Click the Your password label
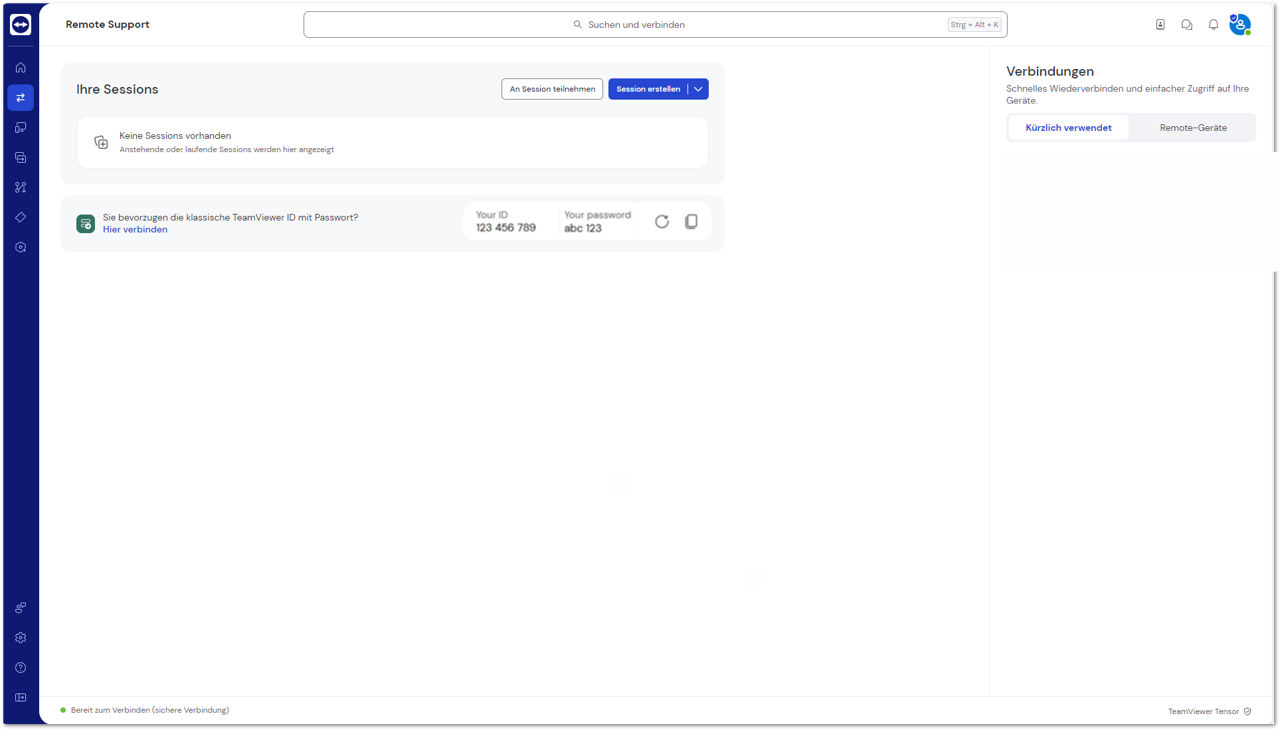Viewport: 1280px width, 731px height. (598, 215)
